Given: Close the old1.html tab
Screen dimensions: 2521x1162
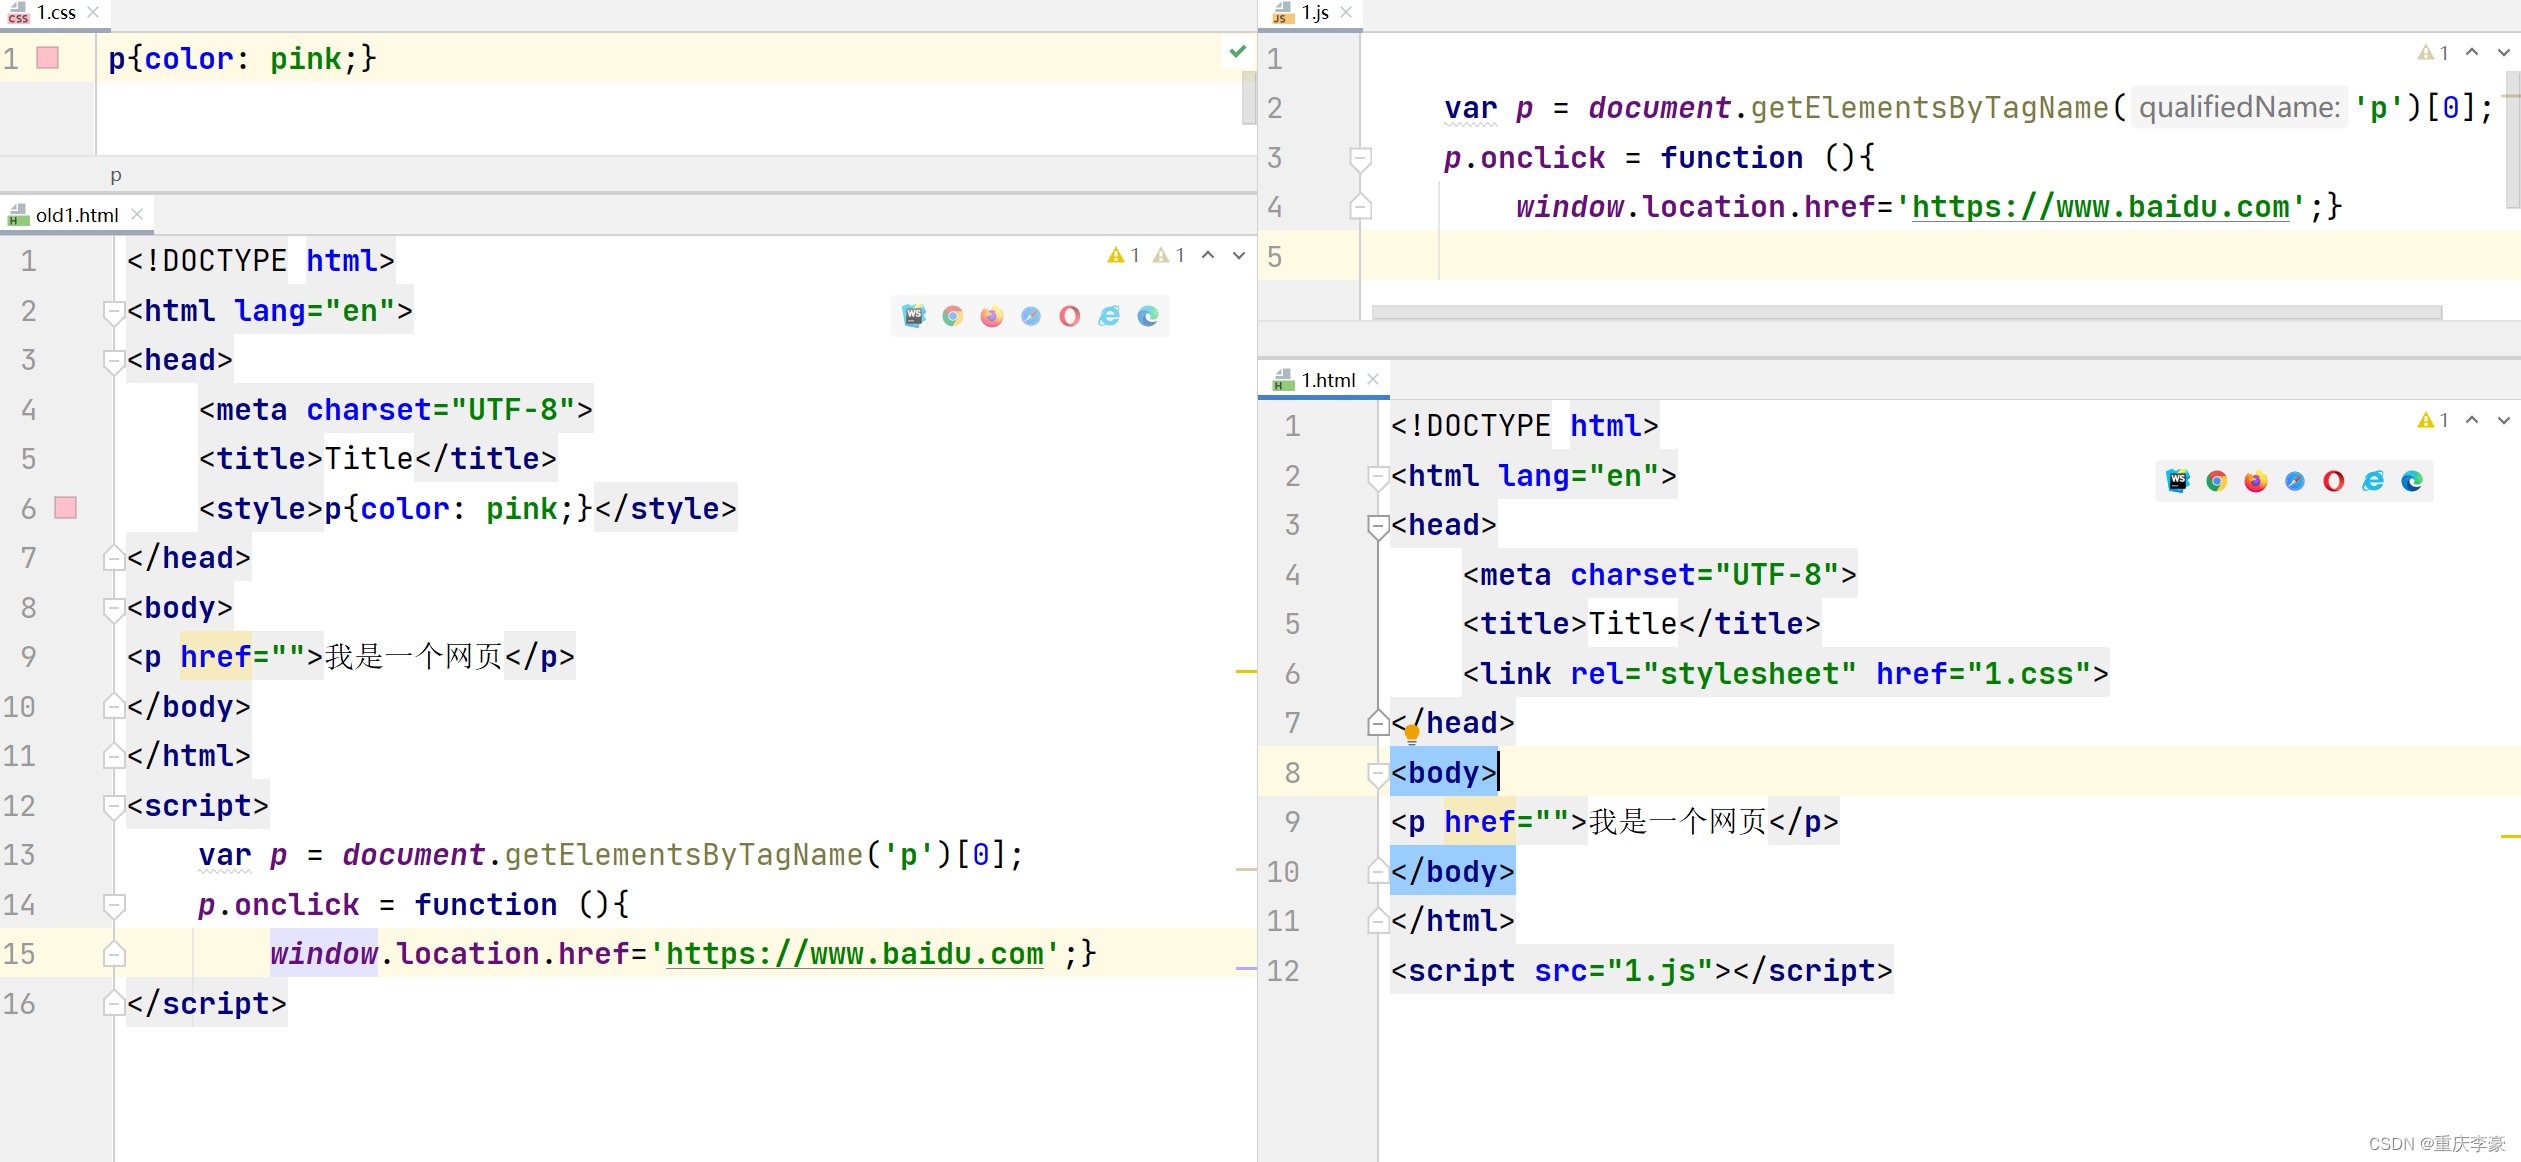Looking at the screenshot, I should (x=137, y=214).
